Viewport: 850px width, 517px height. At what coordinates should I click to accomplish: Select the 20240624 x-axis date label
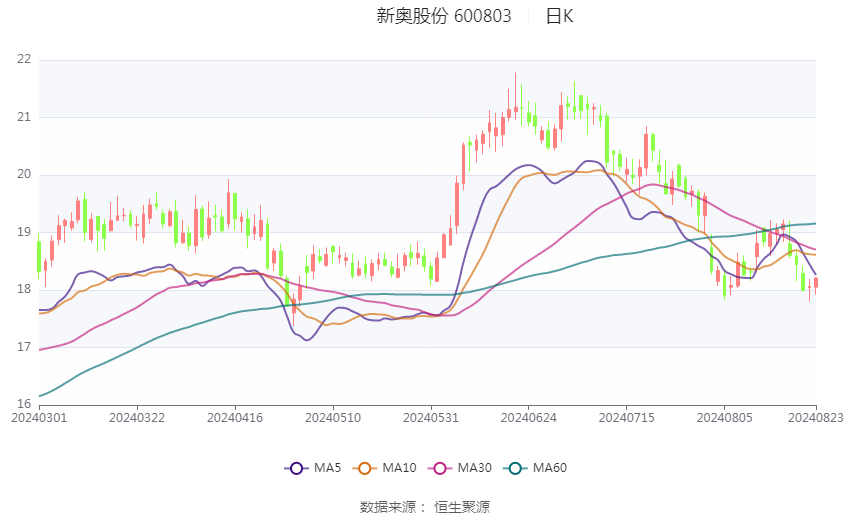[528, 416]
